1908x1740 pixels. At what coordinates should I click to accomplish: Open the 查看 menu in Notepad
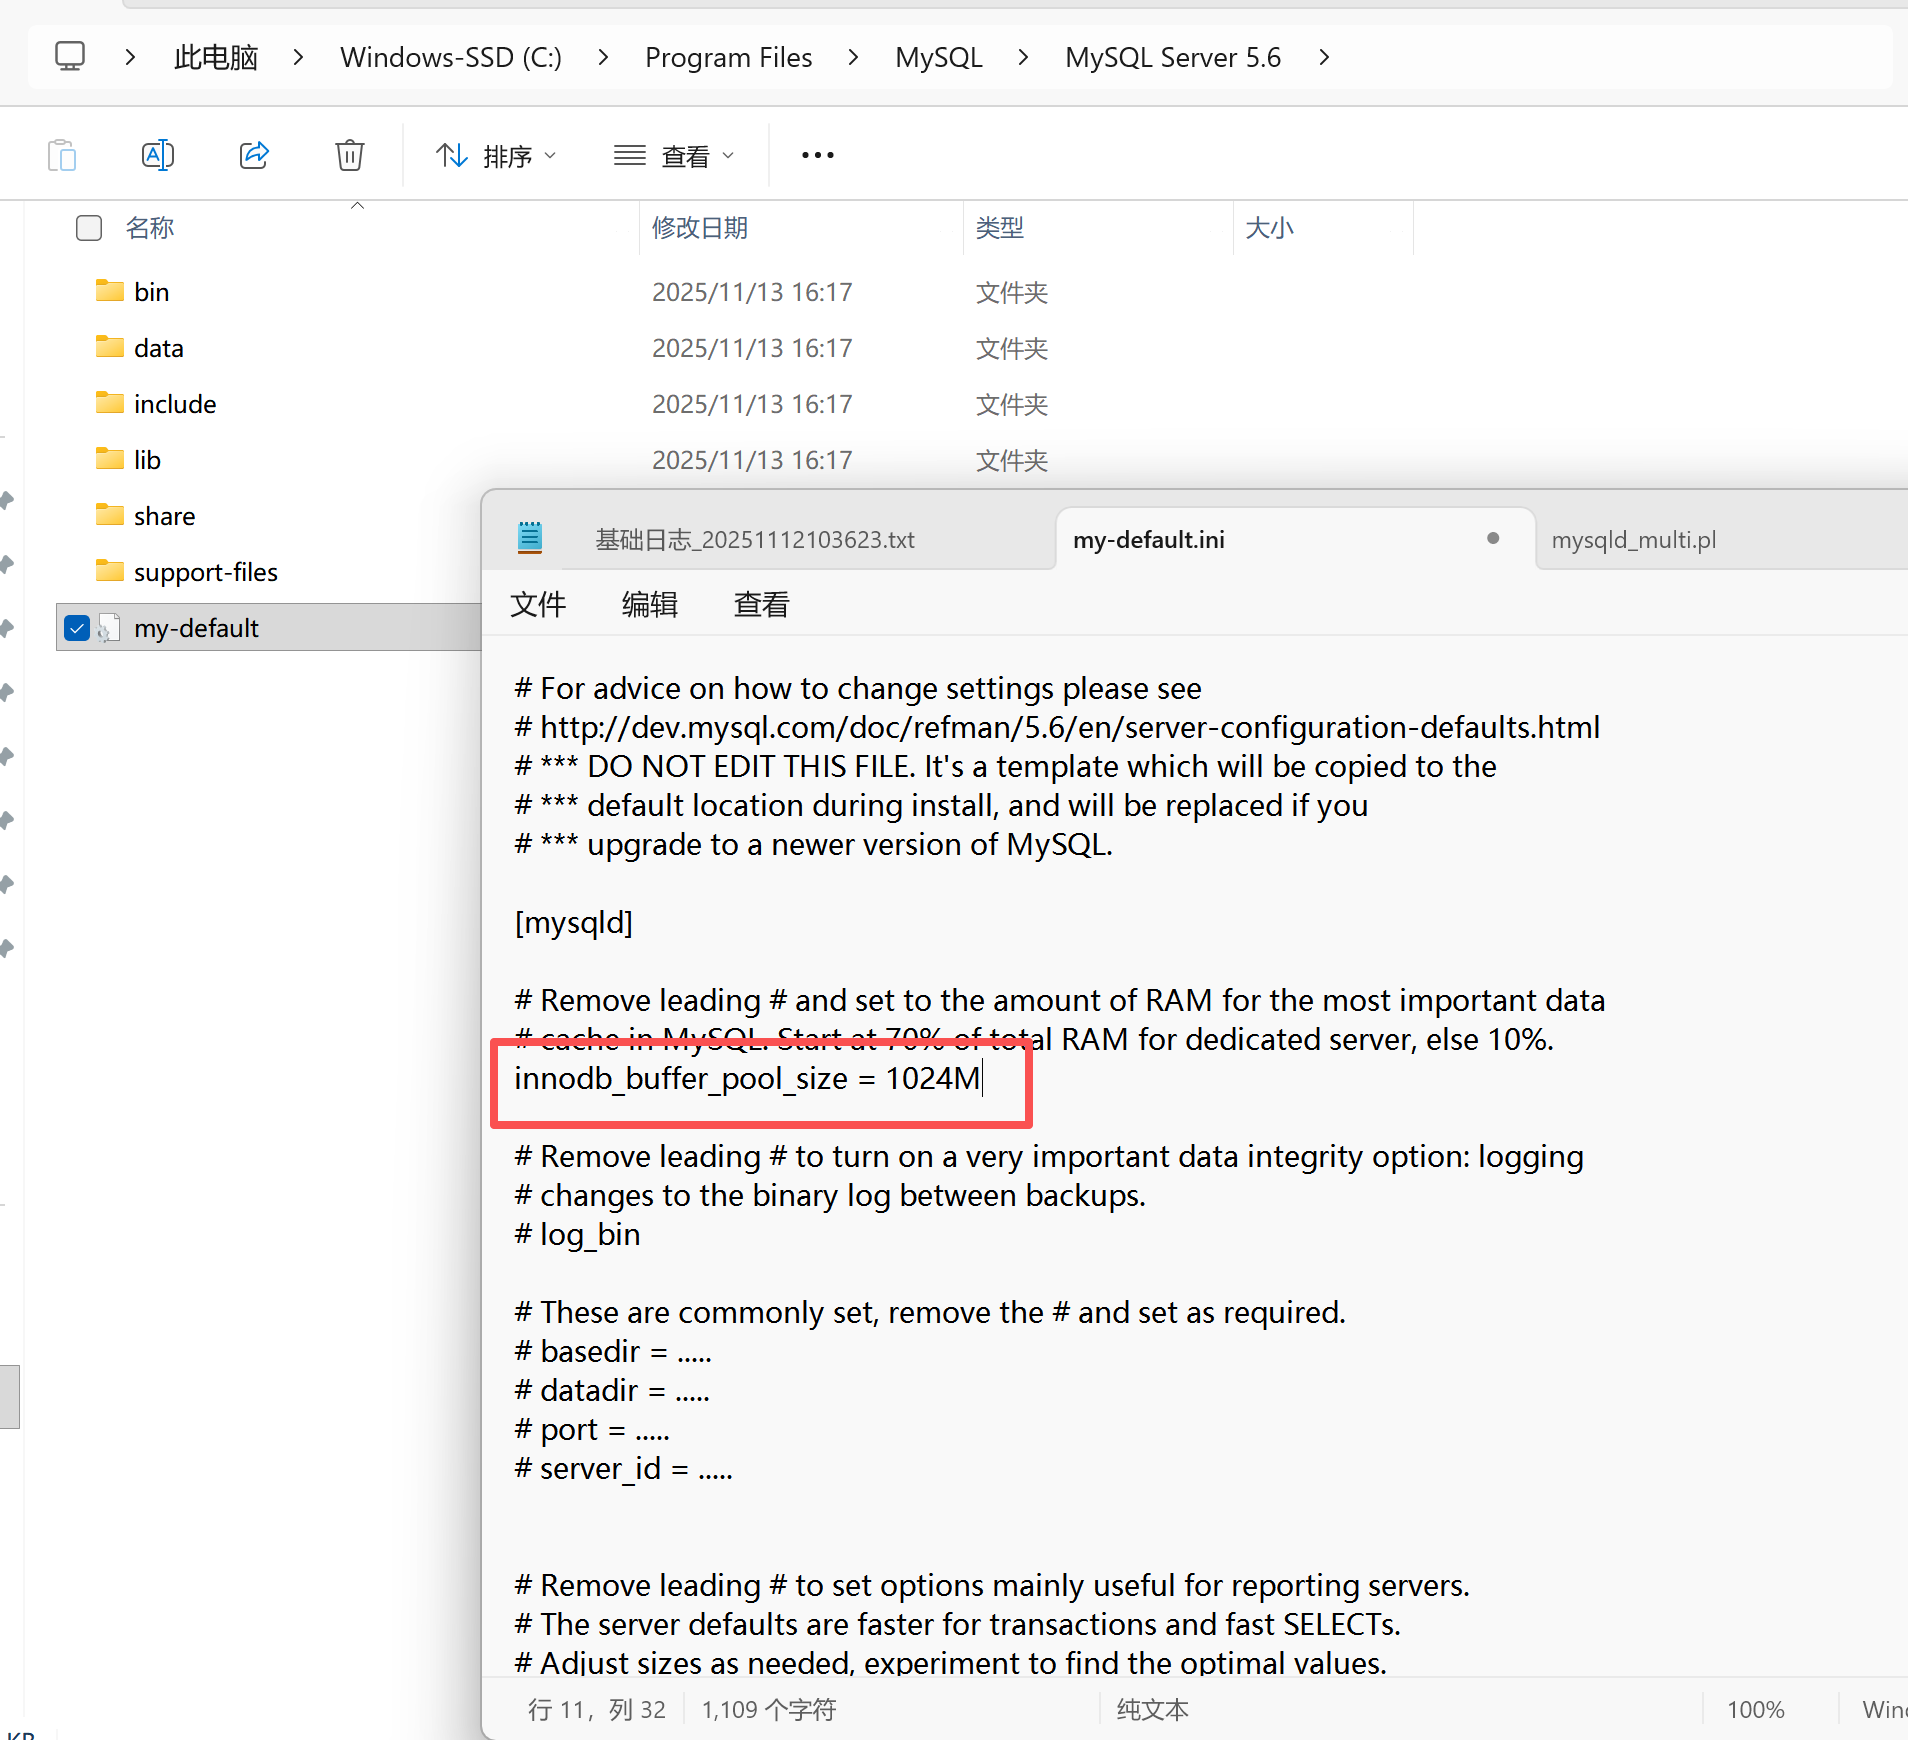tap(762, 605)
